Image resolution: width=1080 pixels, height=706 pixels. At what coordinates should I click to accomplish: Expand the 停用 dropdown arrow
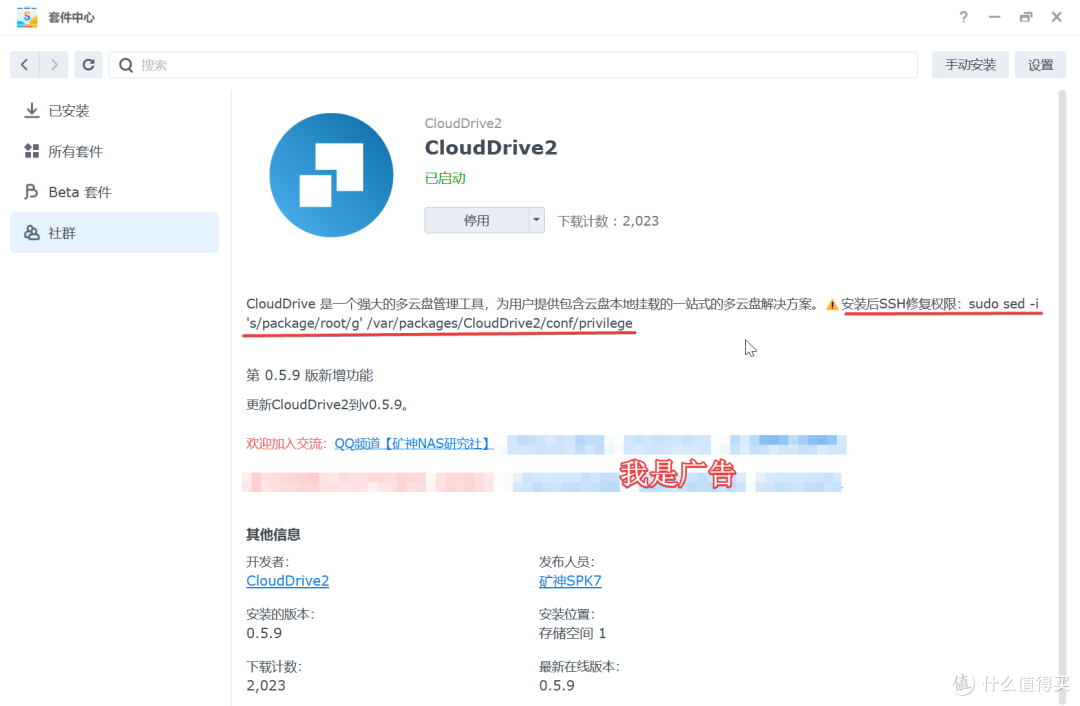pos(537,220)
